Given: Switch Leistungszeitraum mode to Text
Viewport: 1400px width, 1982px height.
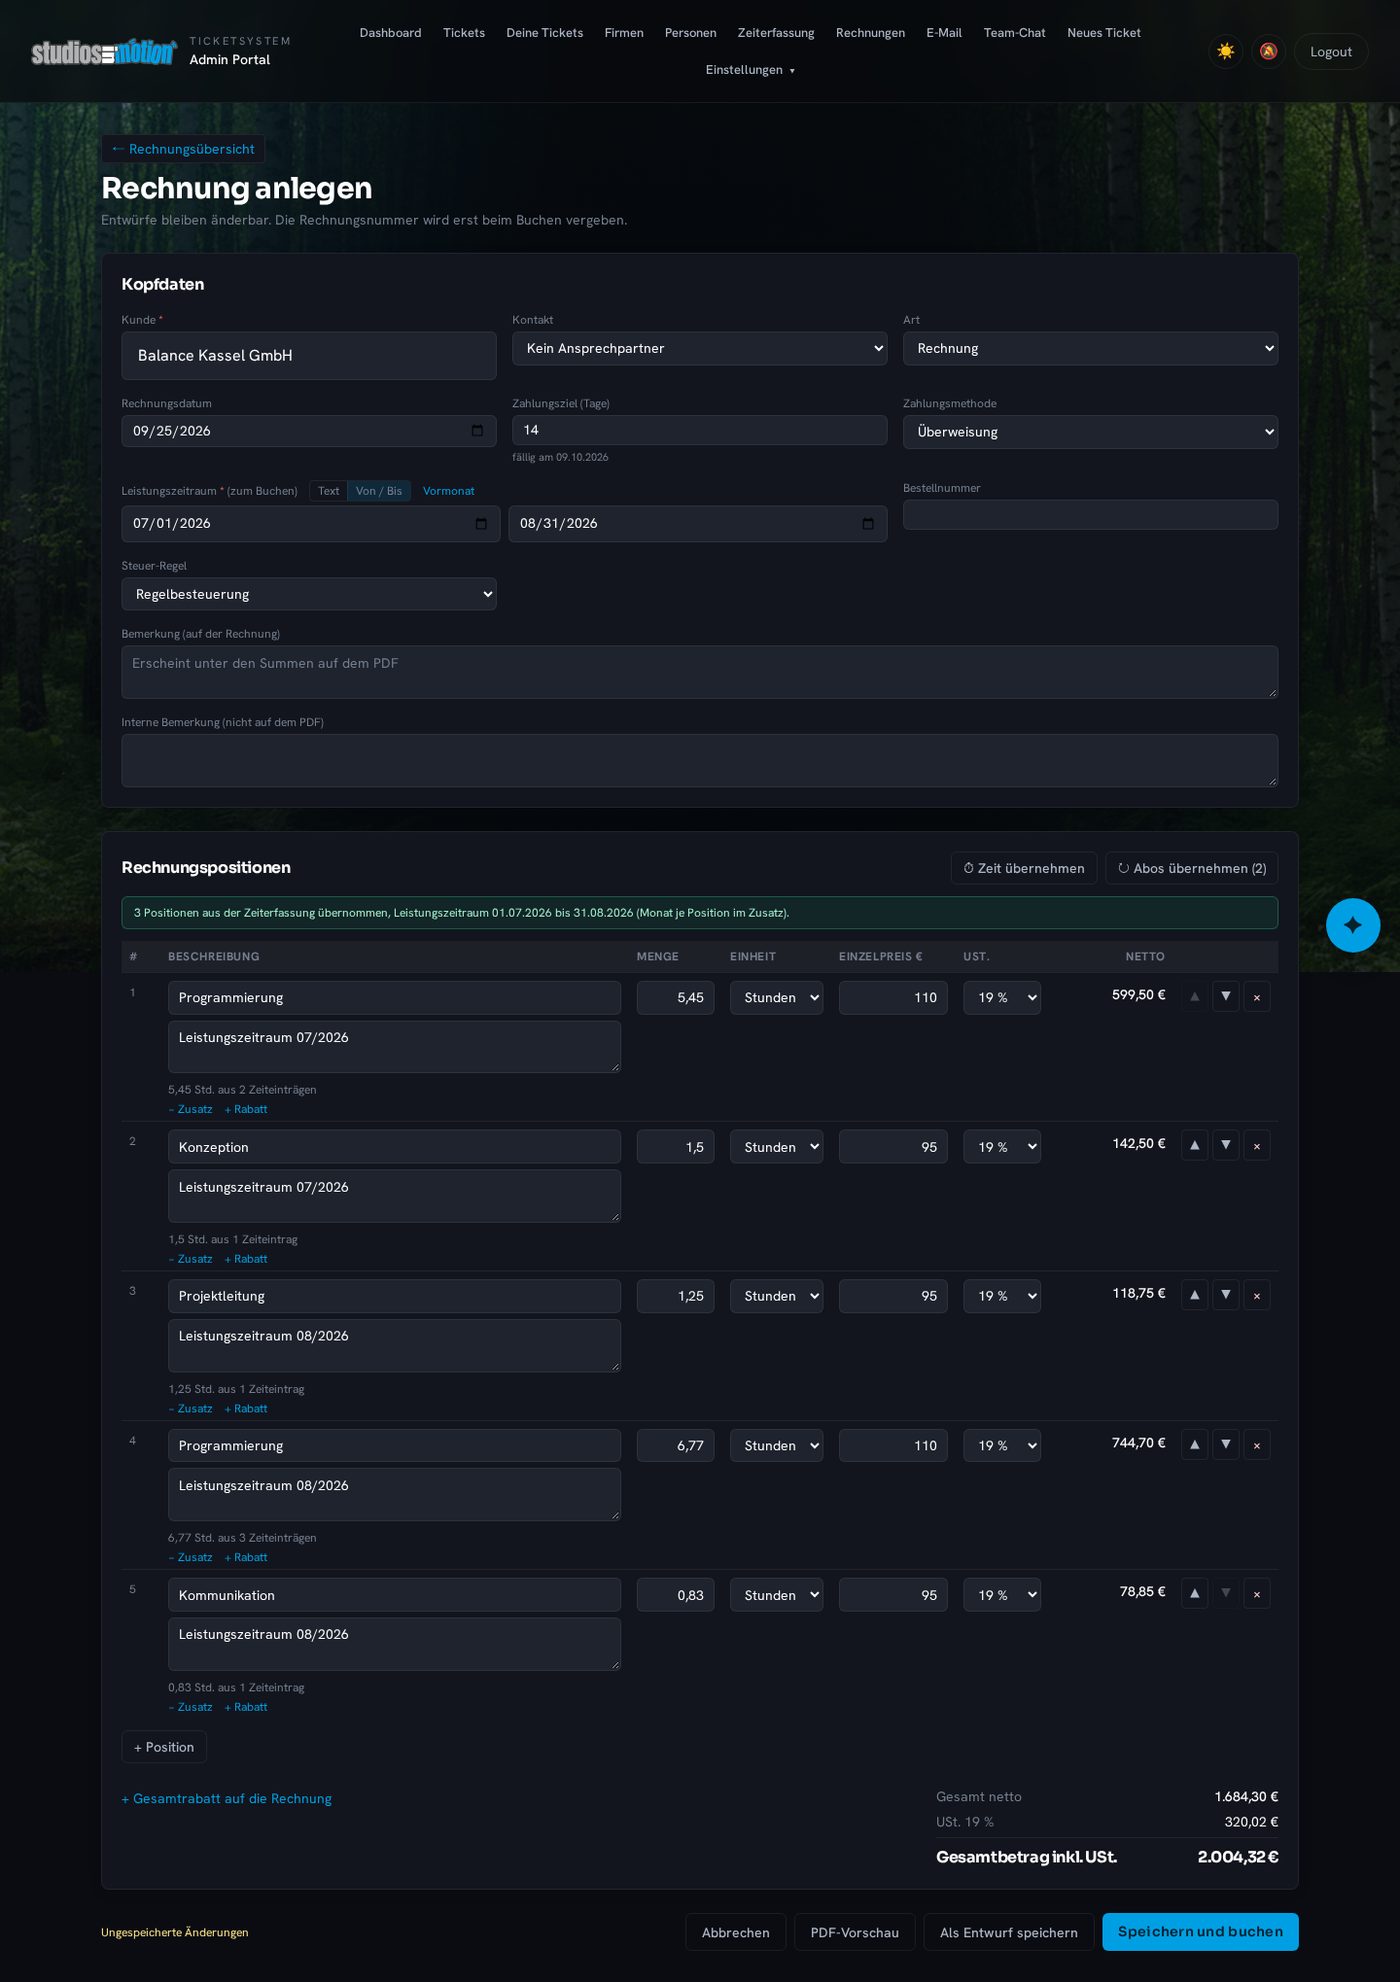Looking at the screenshot, I should [x=328, y=491].
